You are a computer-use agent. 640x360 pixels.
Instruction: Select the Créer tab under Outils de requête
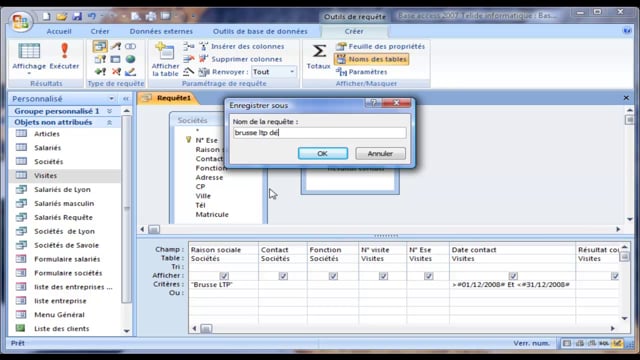pyautogui.click(x=354, y=31)
